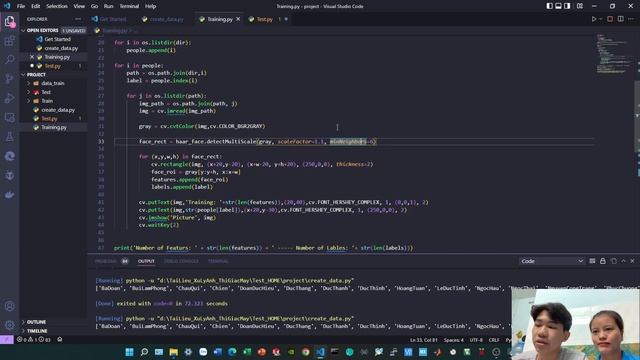Open the Manage gear icon
Screen dimensions: 640x360
[x=9, y=325]
